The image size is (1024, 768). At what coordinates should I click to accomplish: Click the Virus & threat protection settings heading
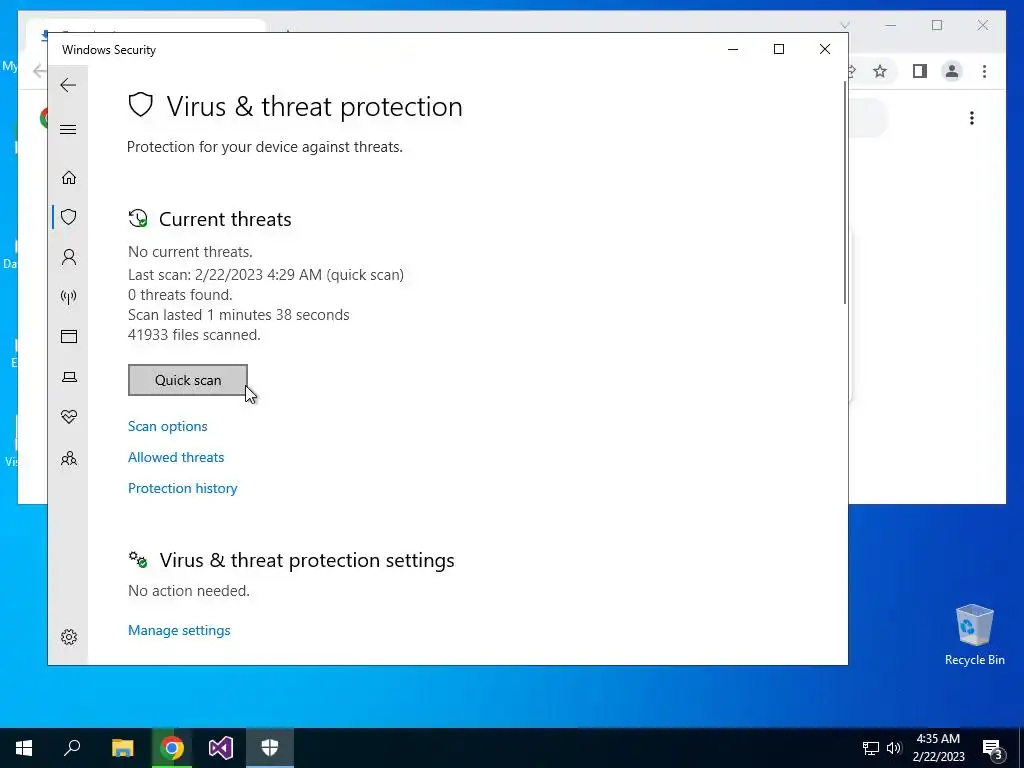tap(307, 560)
